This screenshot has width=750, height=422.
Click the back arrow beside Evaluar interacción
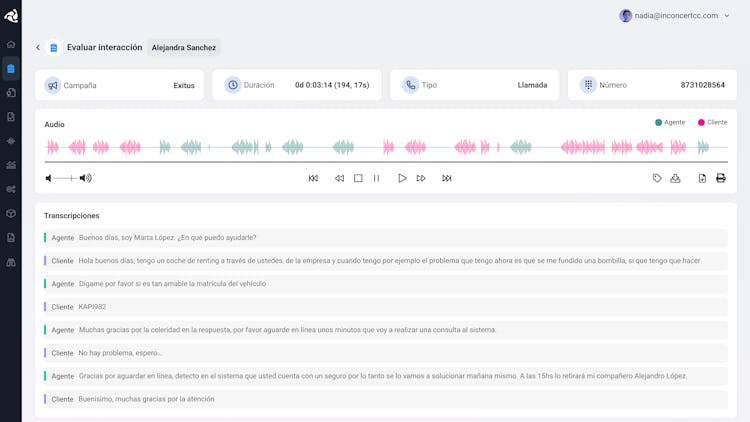tap(38, 47)
